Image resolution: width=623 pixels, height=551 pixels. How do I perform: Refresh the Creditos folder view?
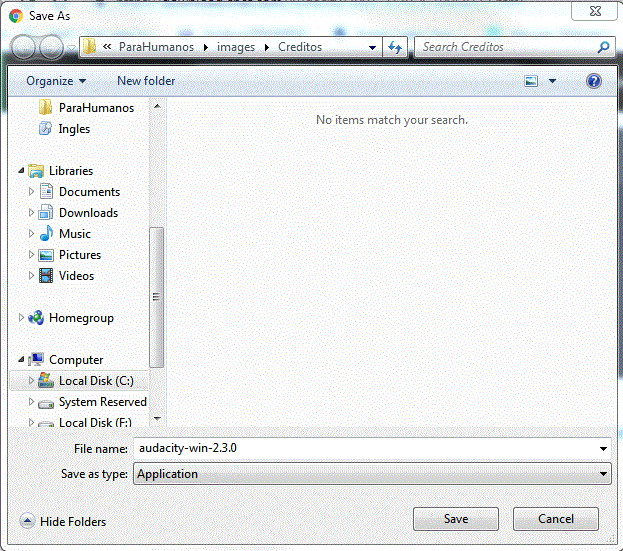tap(395, 47)
